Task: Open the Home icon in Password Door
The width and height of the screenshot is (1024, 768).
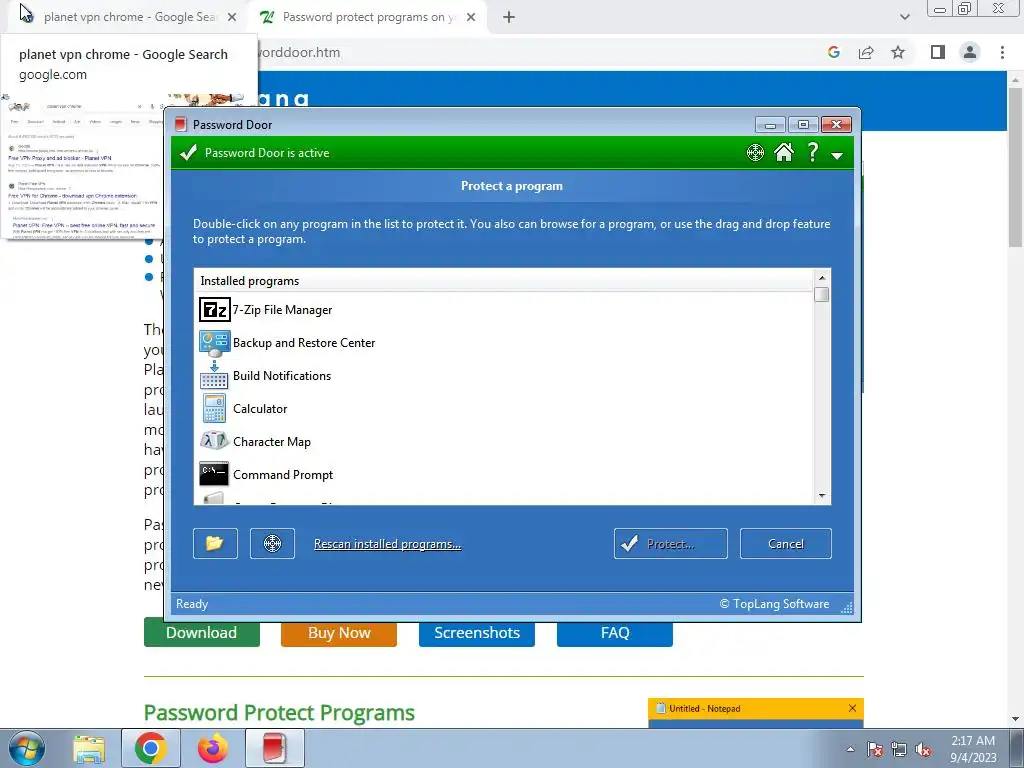Action: [x=784, y=152]
